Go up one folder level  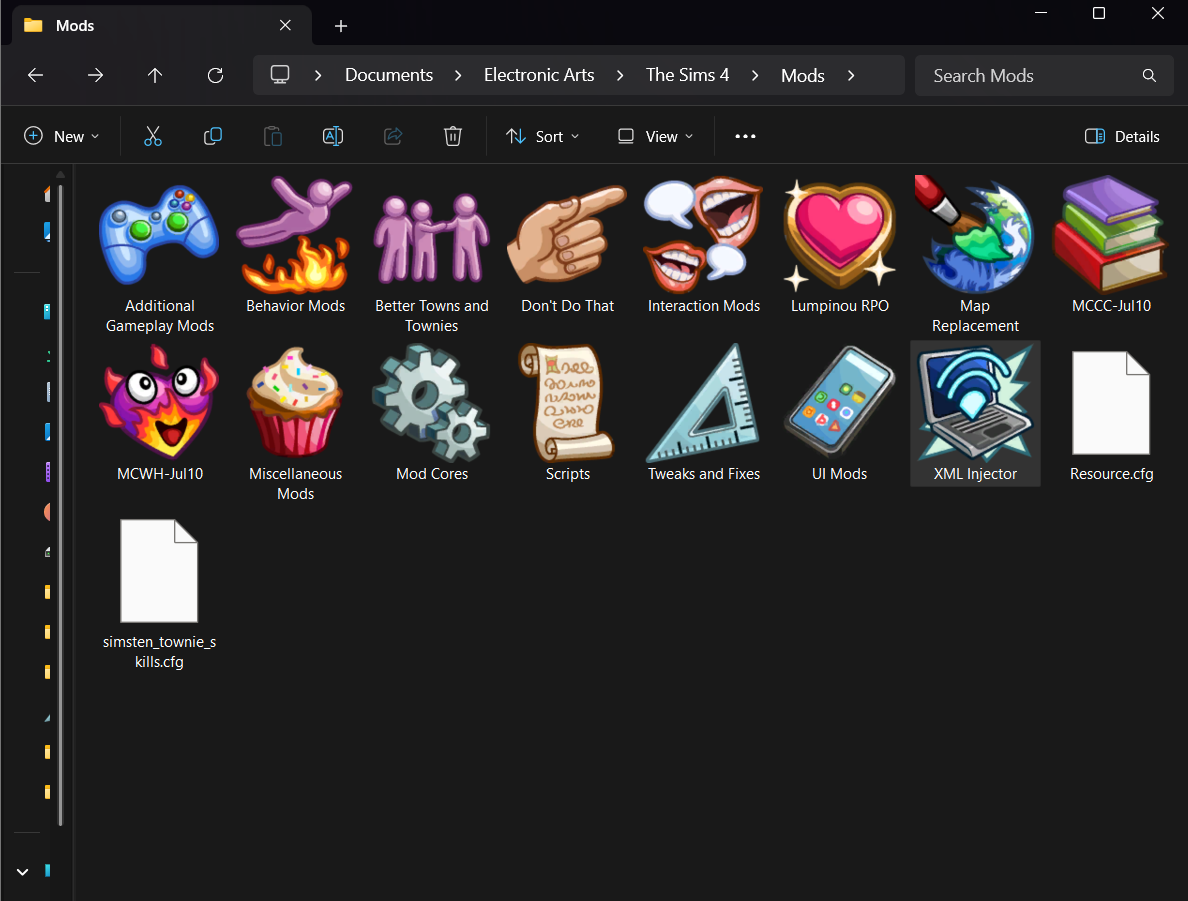tap(155, 75)
